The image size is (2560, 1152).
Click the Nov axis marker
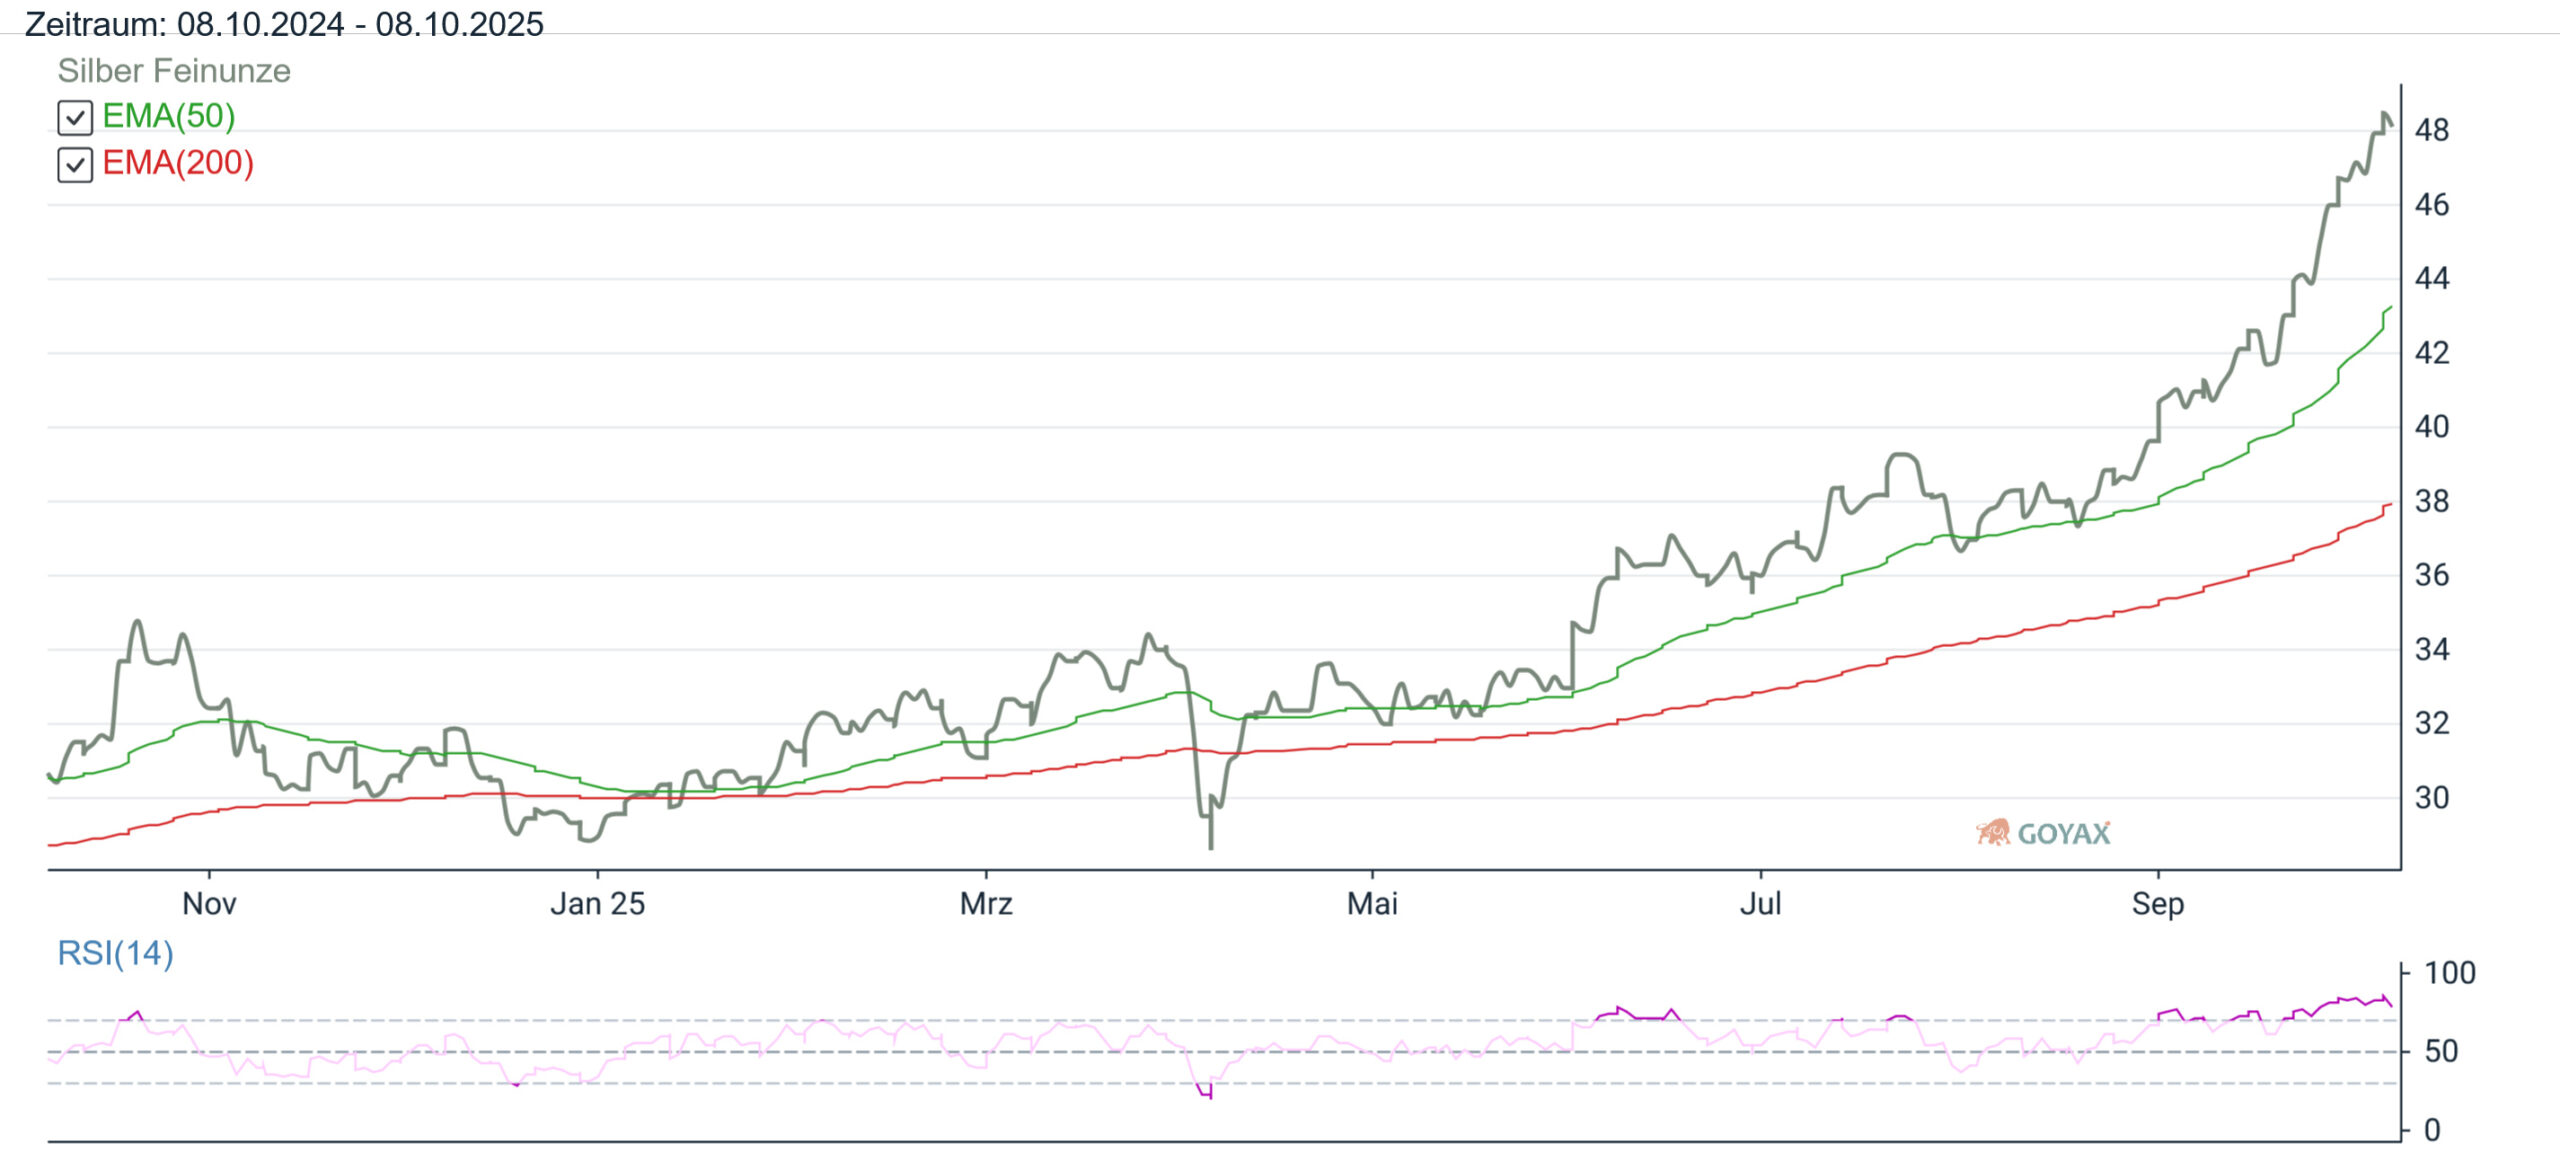click(x=209, y=904)
